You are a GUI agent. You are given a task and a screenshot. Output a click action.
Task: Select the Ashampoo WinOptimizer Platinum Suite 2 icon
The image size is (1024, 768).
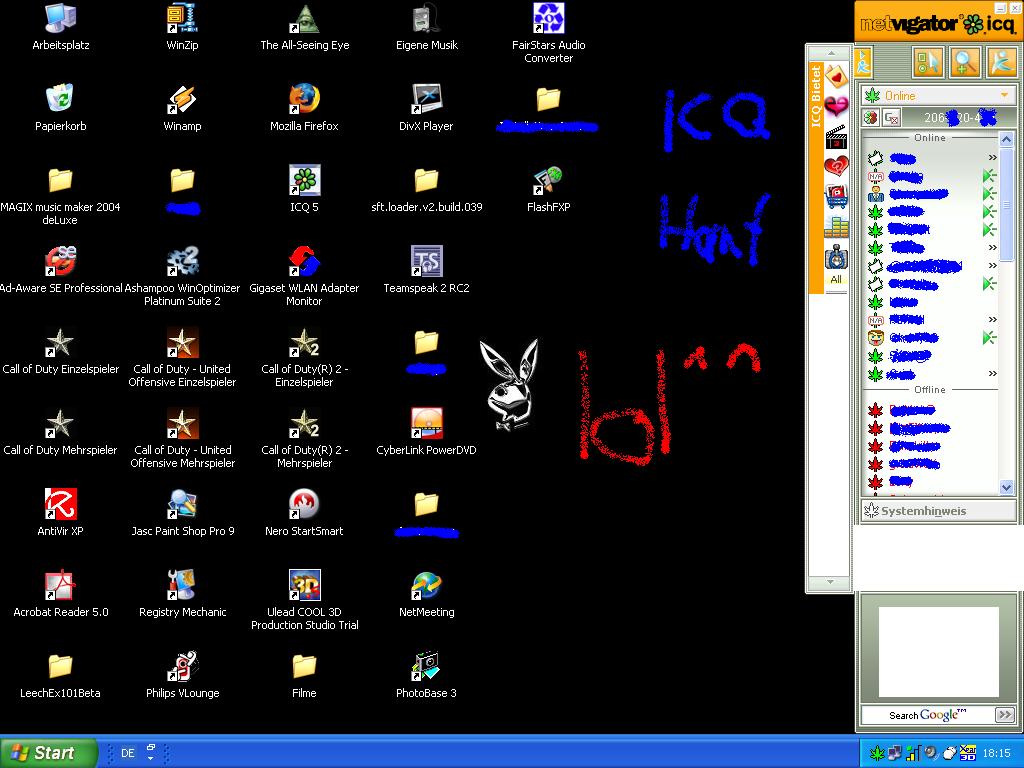[182, 276]
